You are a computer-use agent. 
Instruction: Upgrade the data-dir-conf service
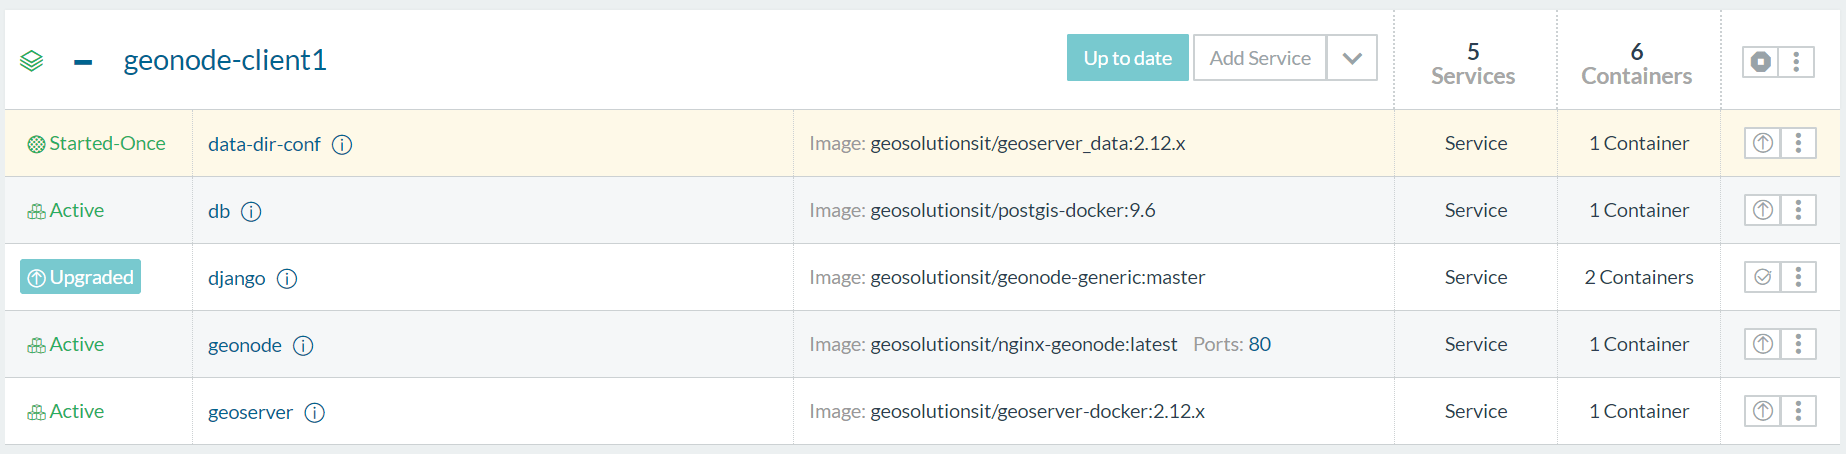tap(1763, 143)
